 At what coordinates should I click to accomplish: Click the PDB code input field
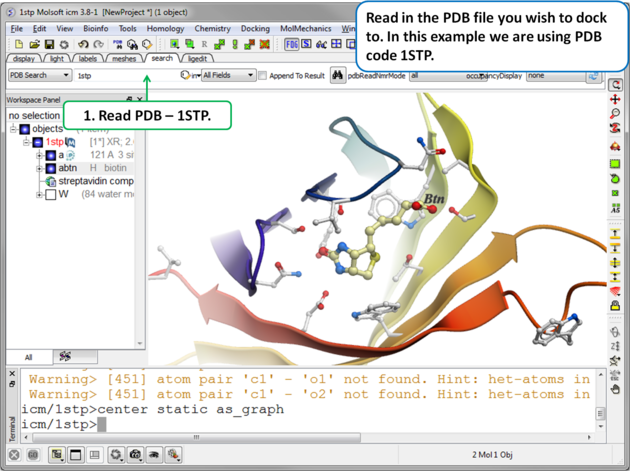[125, 75]
